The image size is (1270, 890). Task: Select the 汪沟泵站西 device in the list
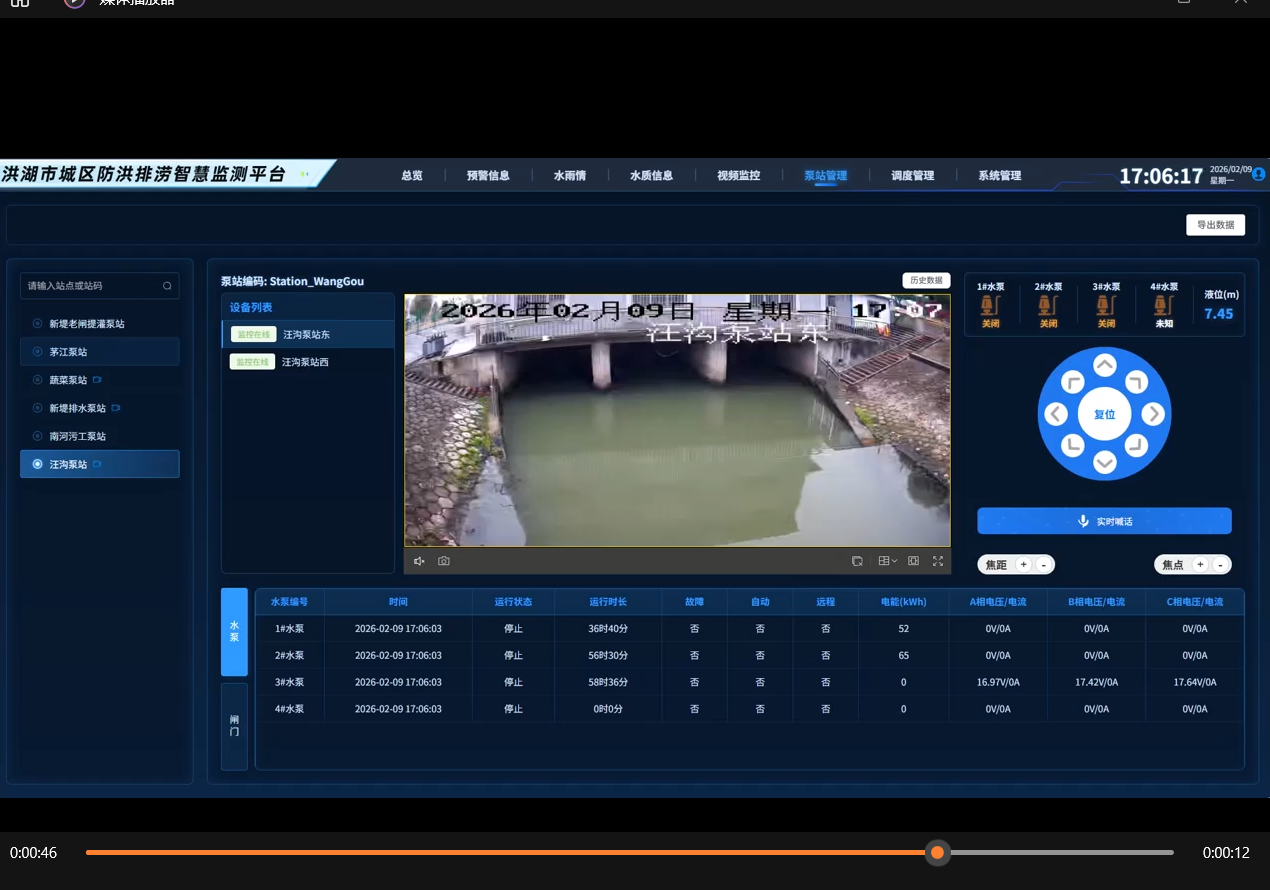pos(308,362)
